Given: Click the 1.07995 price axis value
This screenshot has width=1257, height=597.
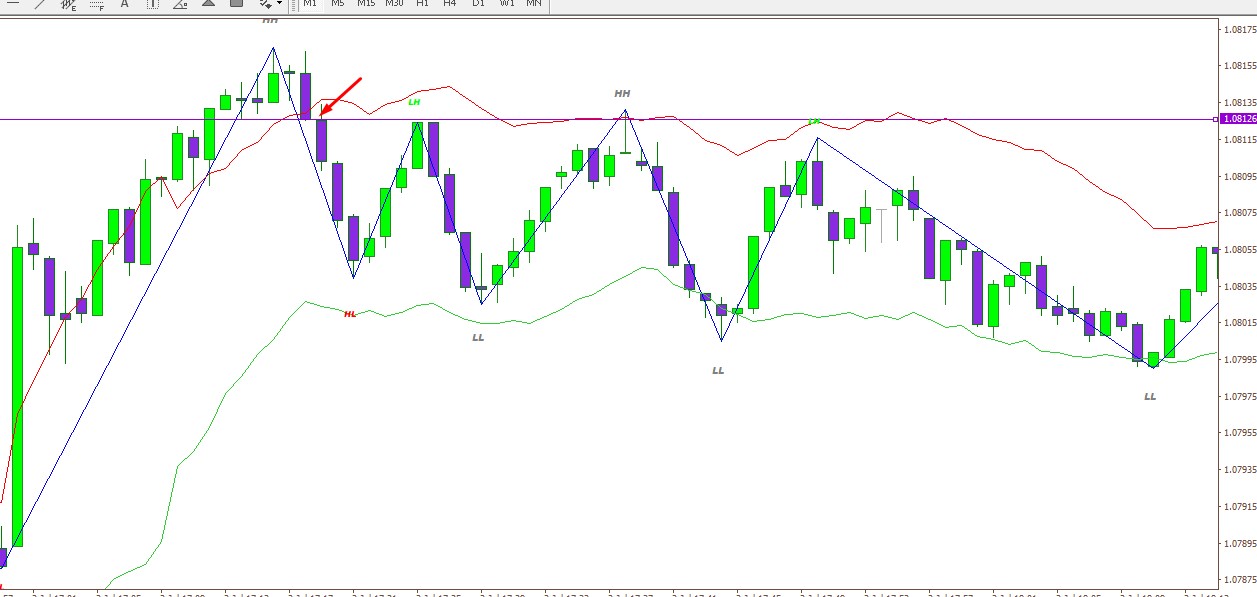Looking at the screenshot, I should [1240, 360].
